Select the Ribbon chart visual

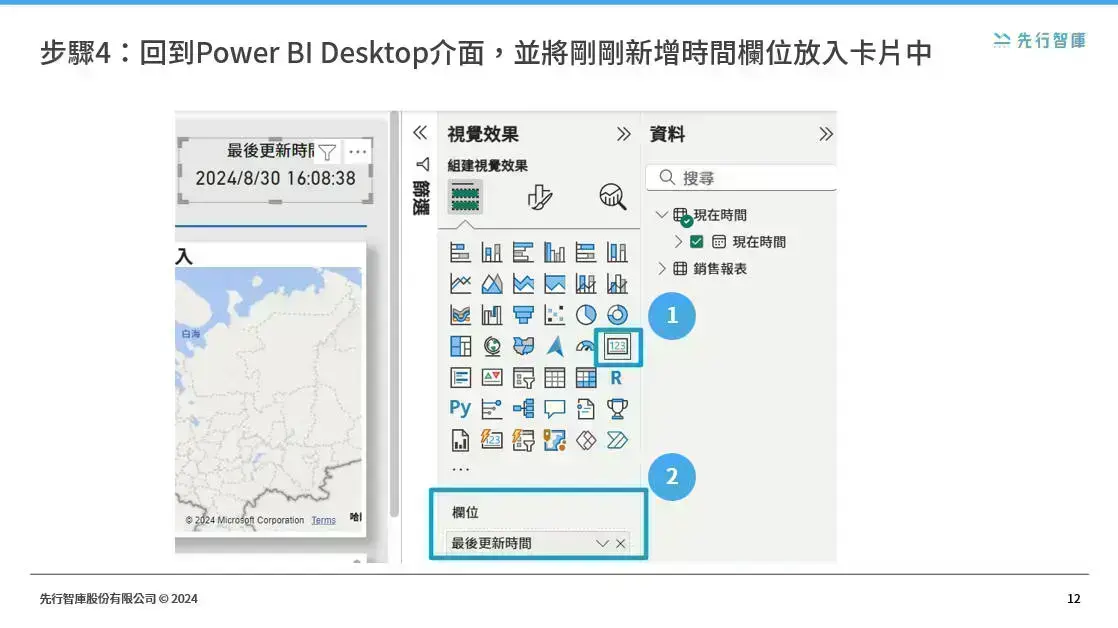pyautogui.click(x=460, y=315)
